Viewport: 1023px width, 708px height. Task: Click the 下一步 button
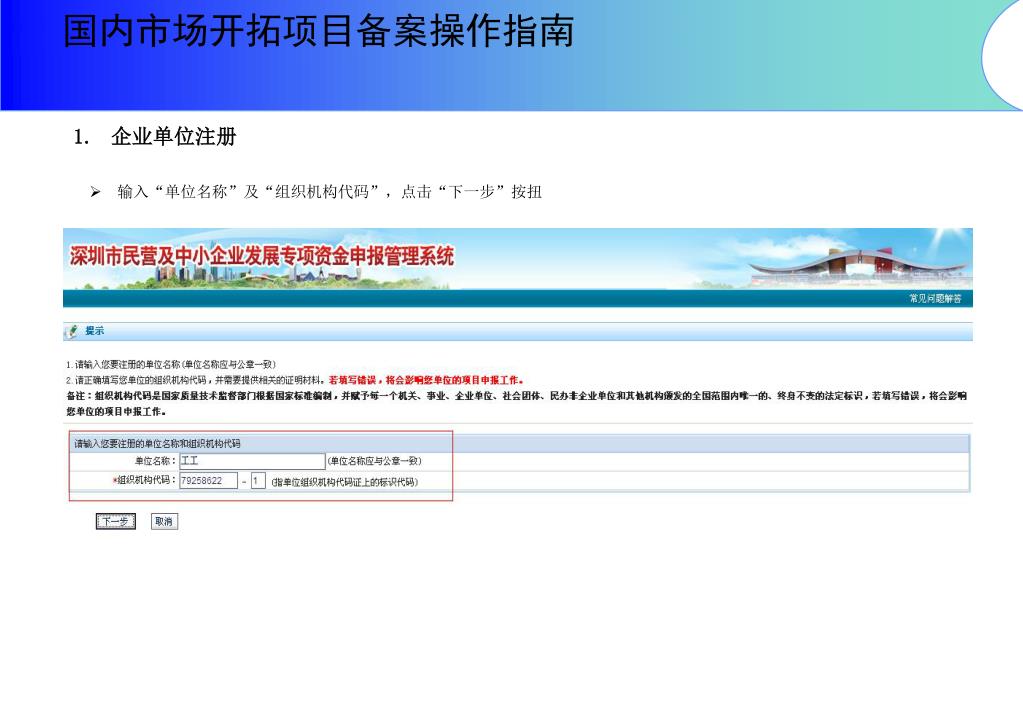[x=115, y=521]
